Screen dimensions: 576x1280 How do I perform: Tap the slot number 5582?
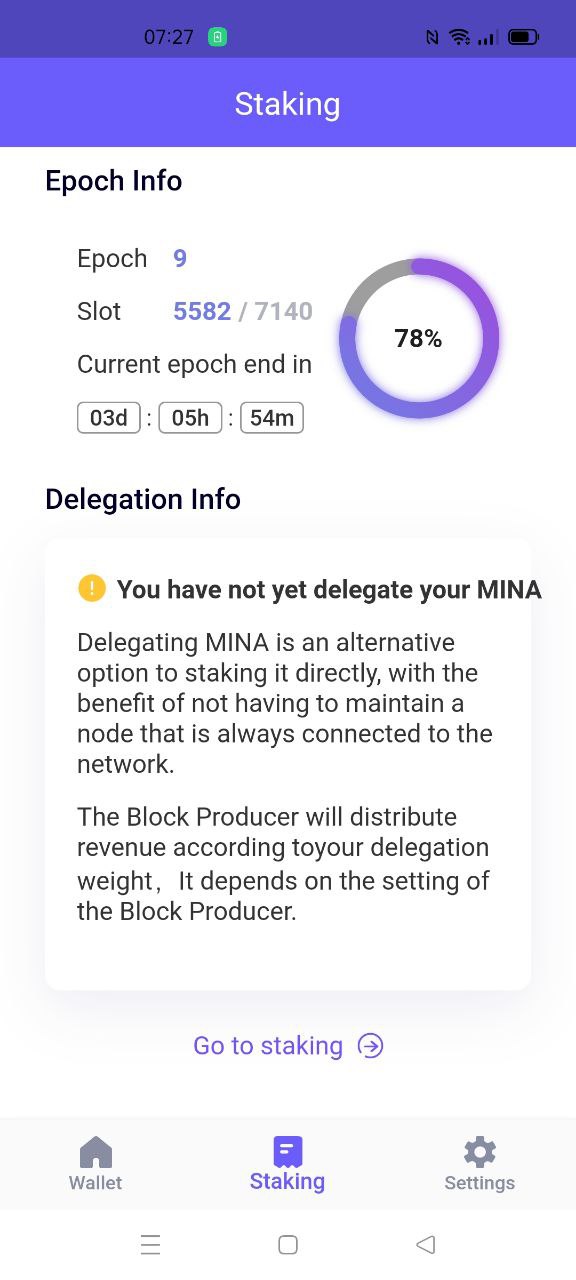[202, 311]
